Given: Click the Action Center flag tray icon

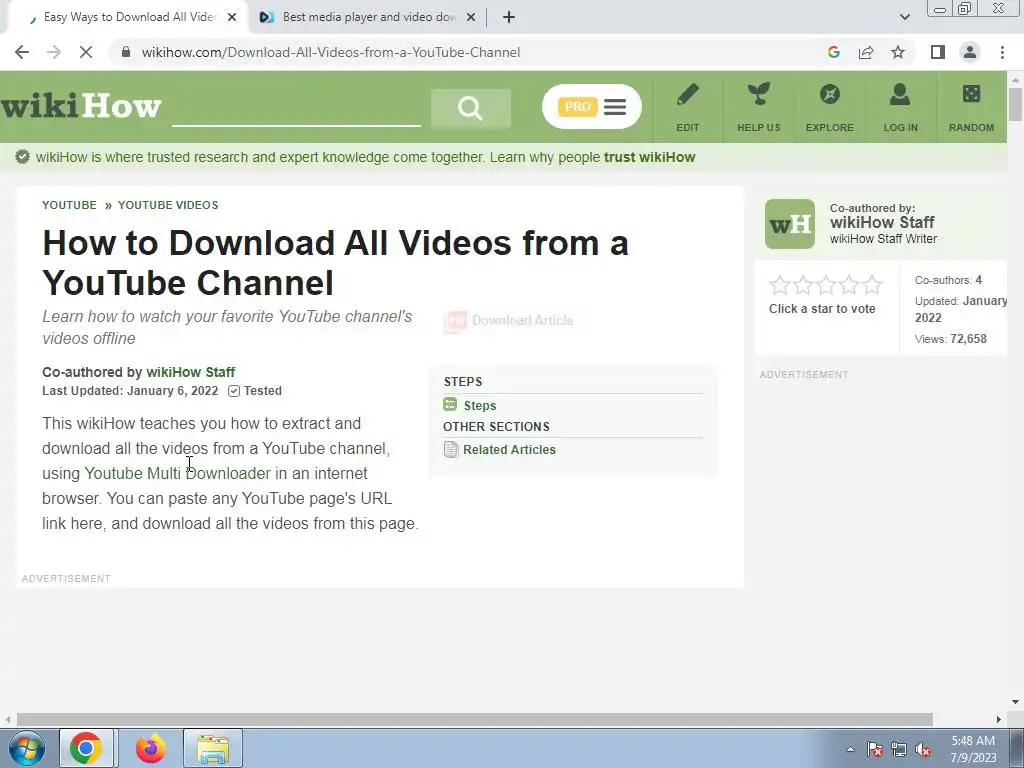Looking at the screenshot, I should coord(875,750).
